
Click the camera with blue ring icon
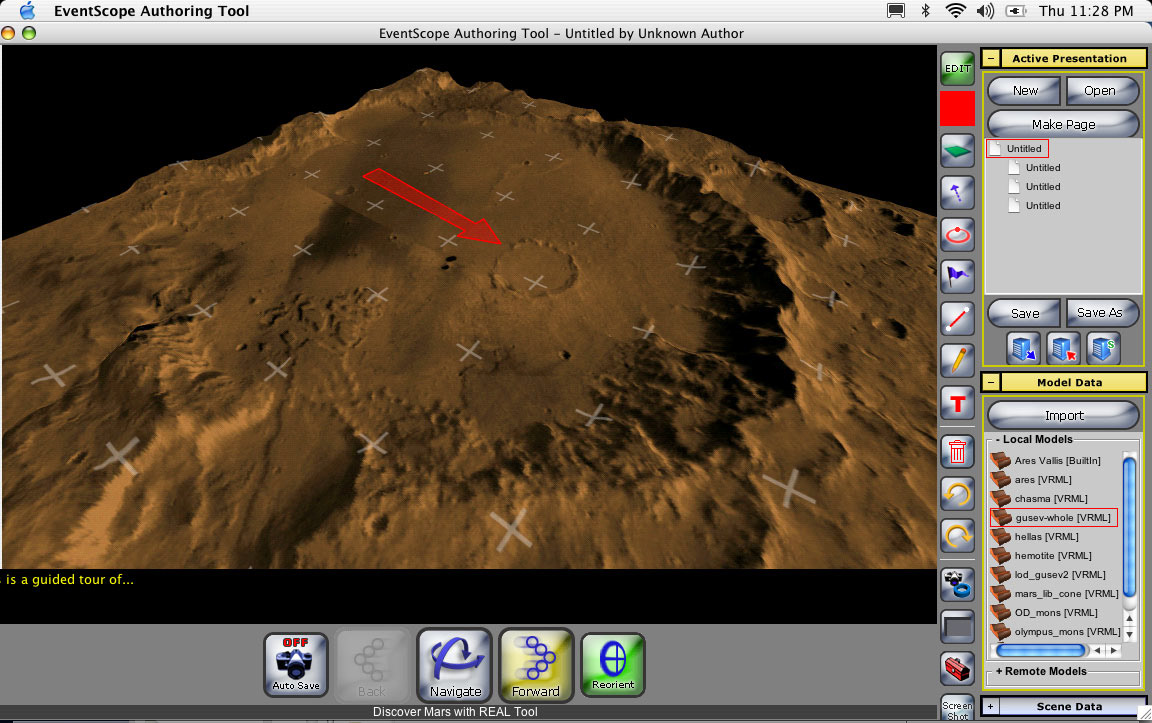click(957, 585)
